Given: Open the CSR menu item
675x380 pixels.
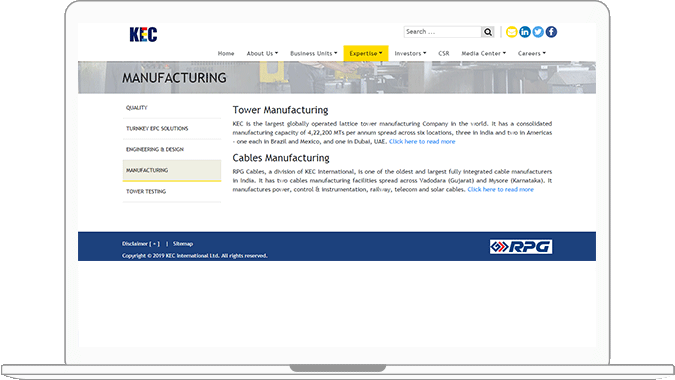Looking at the screenshot, I should (x=444, y=53).
